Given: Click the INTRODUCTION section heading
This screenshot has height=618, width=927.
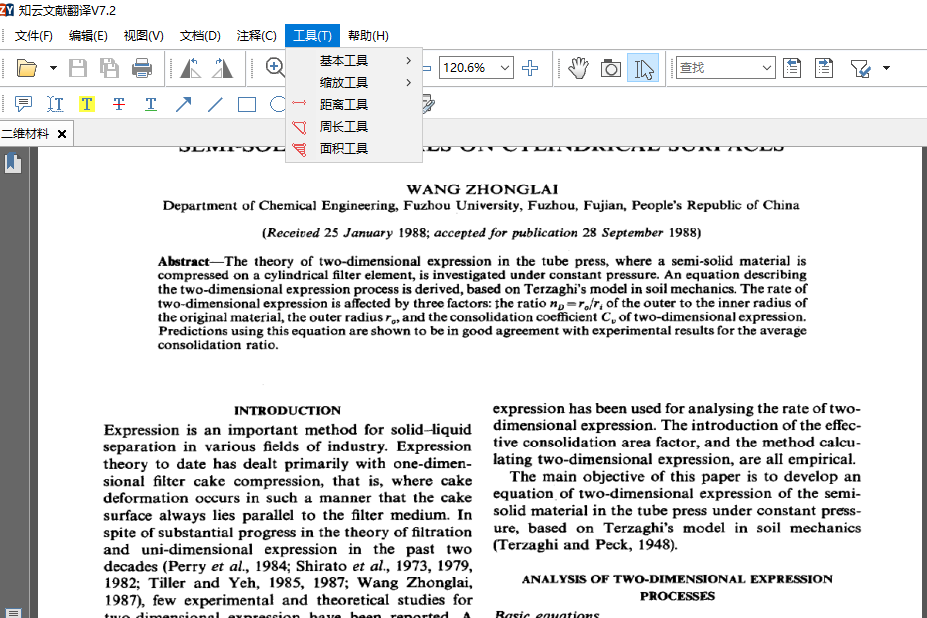Looking at the screenshot, I should click(287, 410).
